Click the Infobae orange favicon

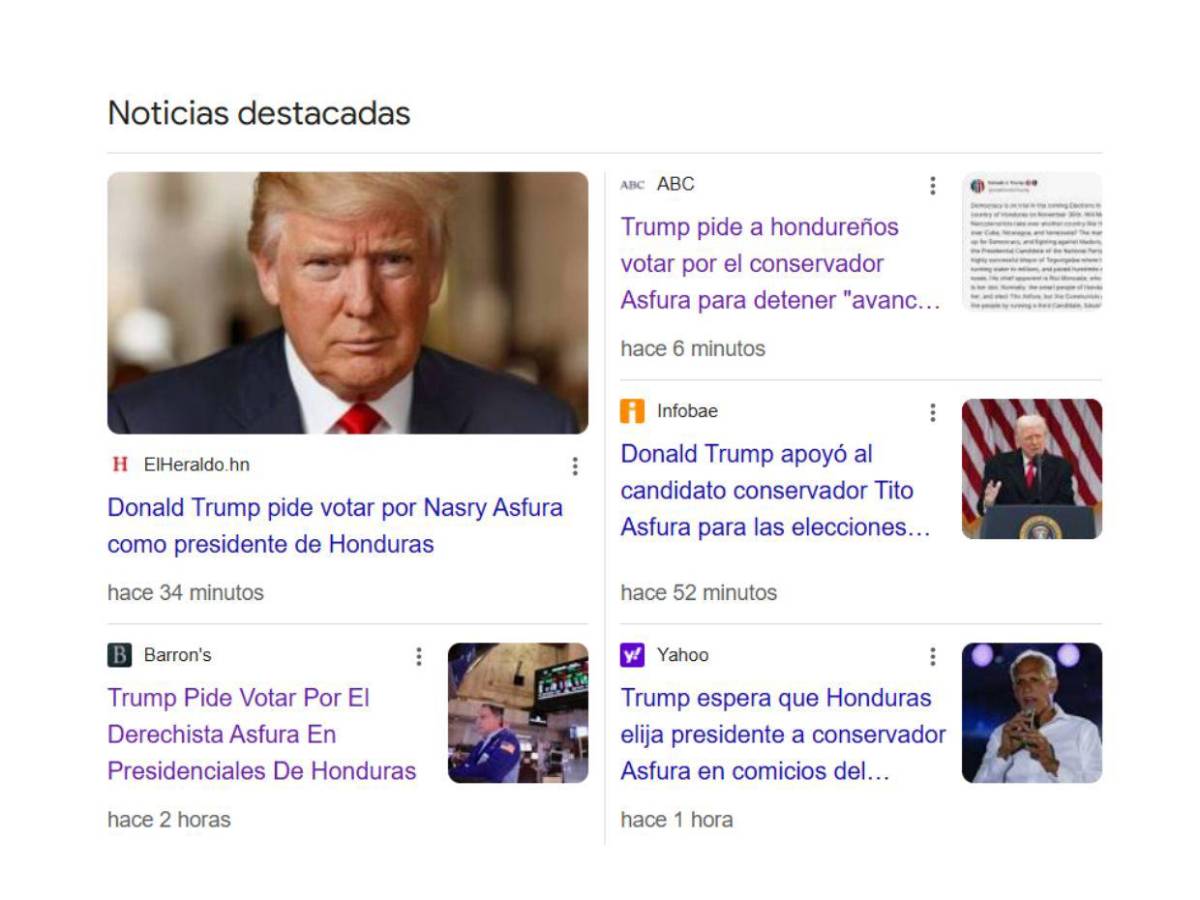point(631,411)
